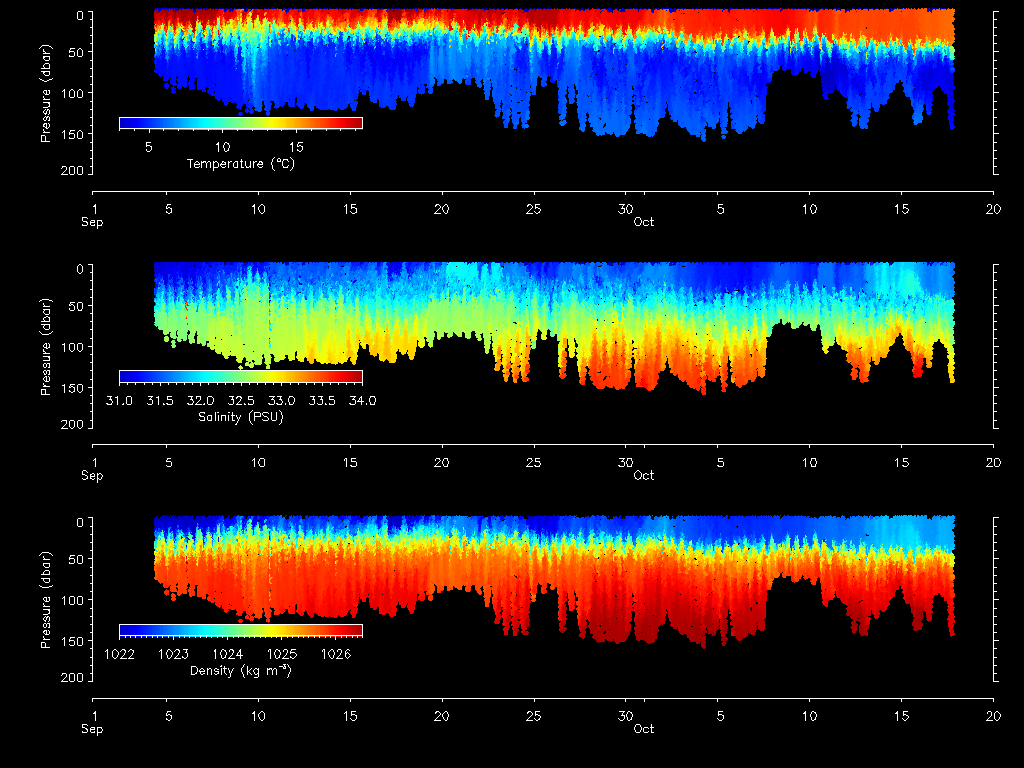Click the Oct label under the salinity plot
The width and height of the screenshot is (1024, 768).
pos(644,476)
